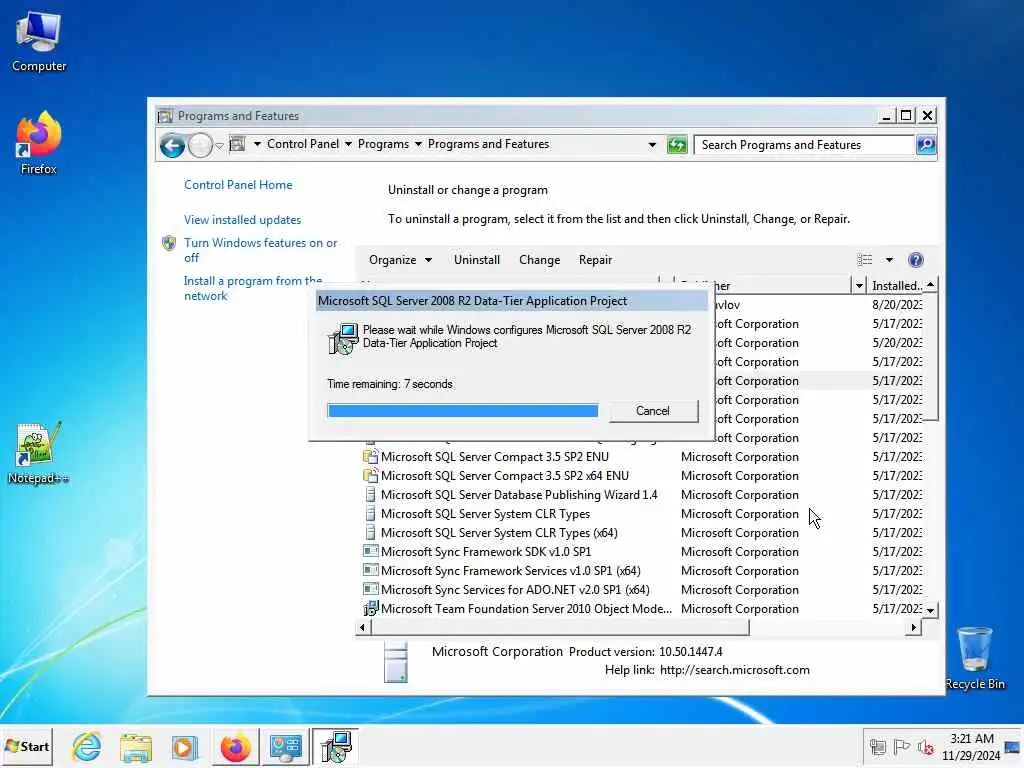Image resolution: width=1024 pixels, height=768 pixels.
Task: Click the horizontal scrollbar right arrow
Action: [914, 628]
